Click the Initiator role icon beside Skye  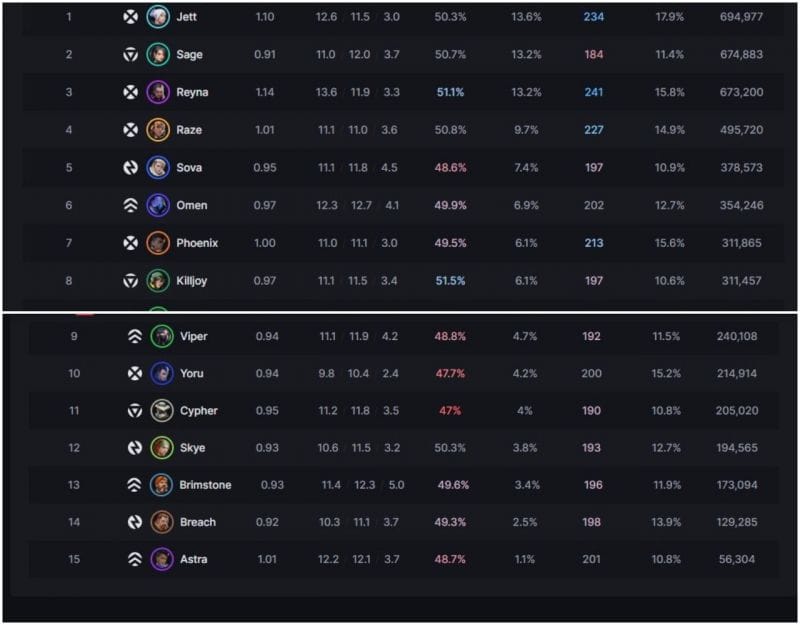[134, 448]
